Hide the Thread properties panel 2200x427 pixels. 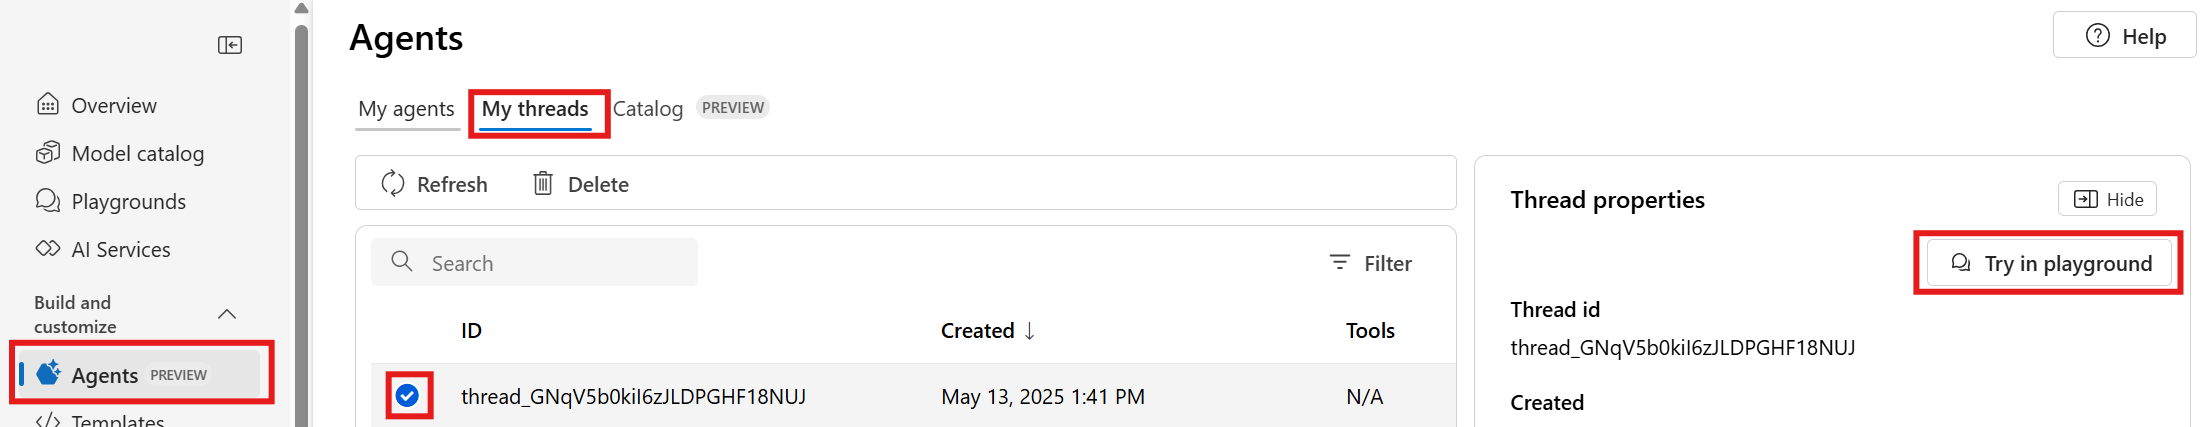(x=2107, y=199)
